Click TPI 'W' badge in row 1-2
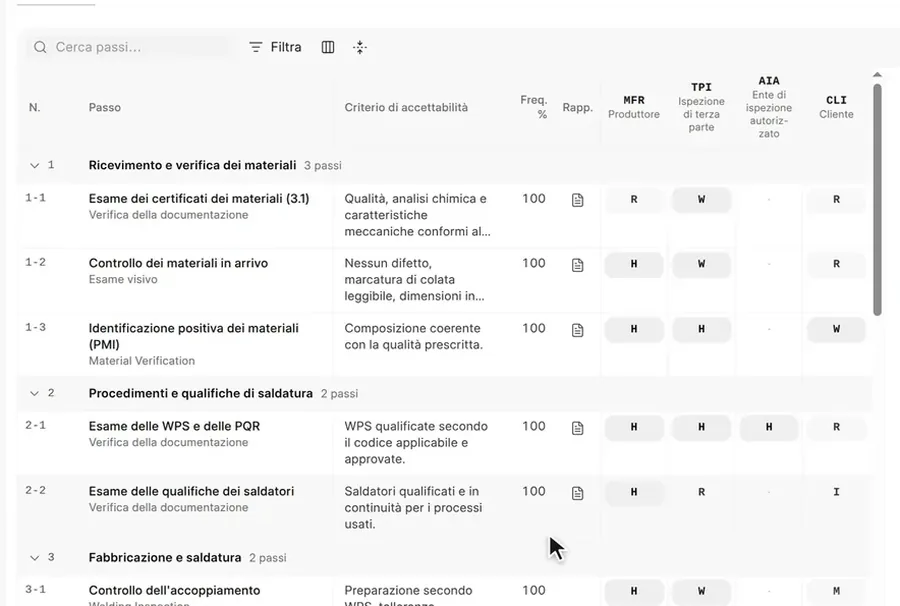 pyautogui.click(x=701, y=265)
